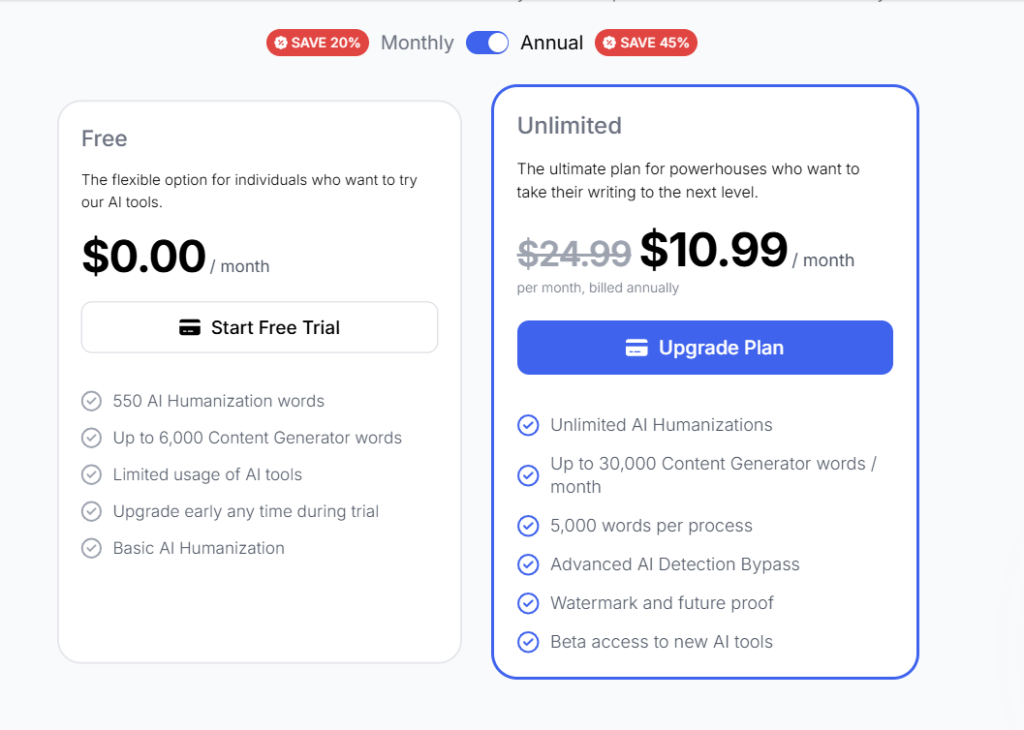The width and height of the screenshot is (1024, 730).
Task: Click checkmark beside Unlimited AI Humanizations
Action: click(528, 425)
